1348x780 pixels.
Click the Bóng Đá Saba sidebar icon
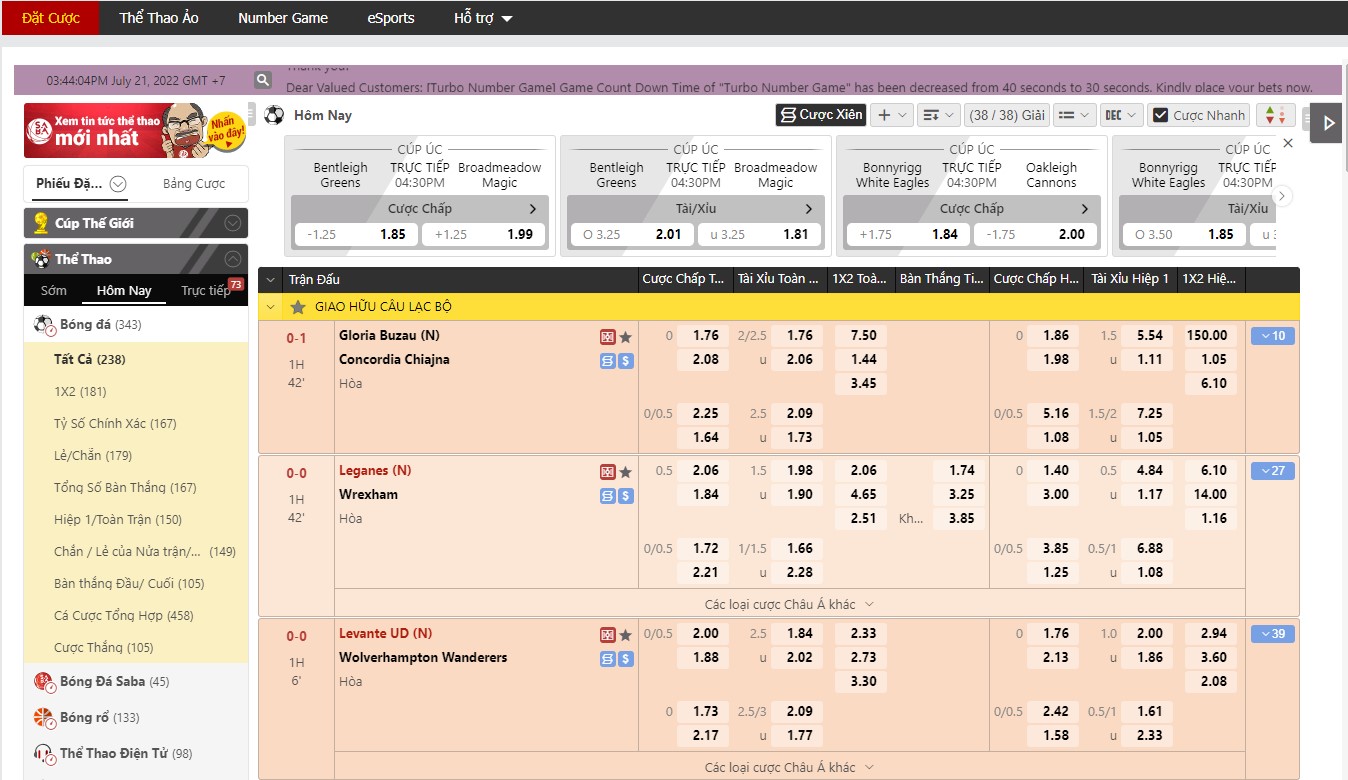tap(44, 682)
